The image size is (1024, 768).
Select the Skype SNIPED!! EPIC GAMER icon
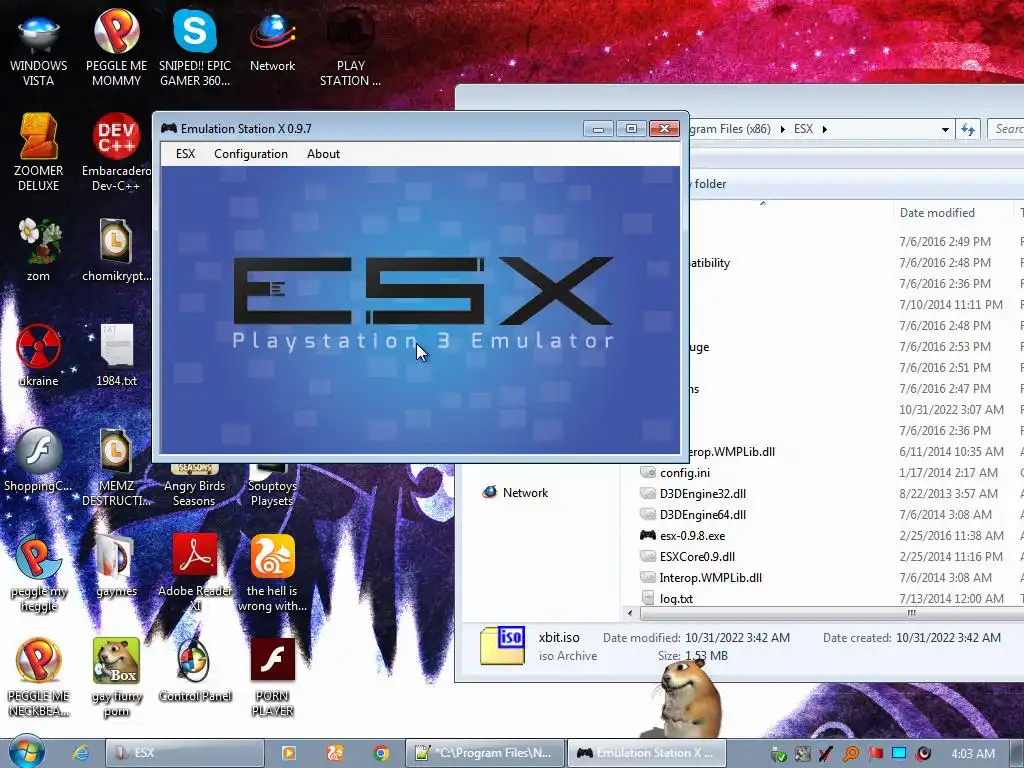point(195,50)
